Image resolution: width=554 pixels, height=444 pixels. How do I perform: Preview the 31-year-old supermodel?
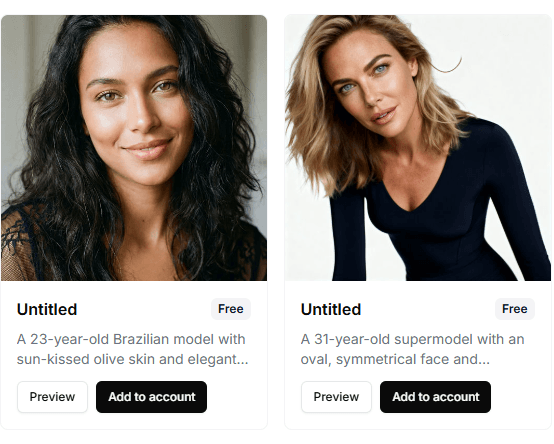[336, 397]
